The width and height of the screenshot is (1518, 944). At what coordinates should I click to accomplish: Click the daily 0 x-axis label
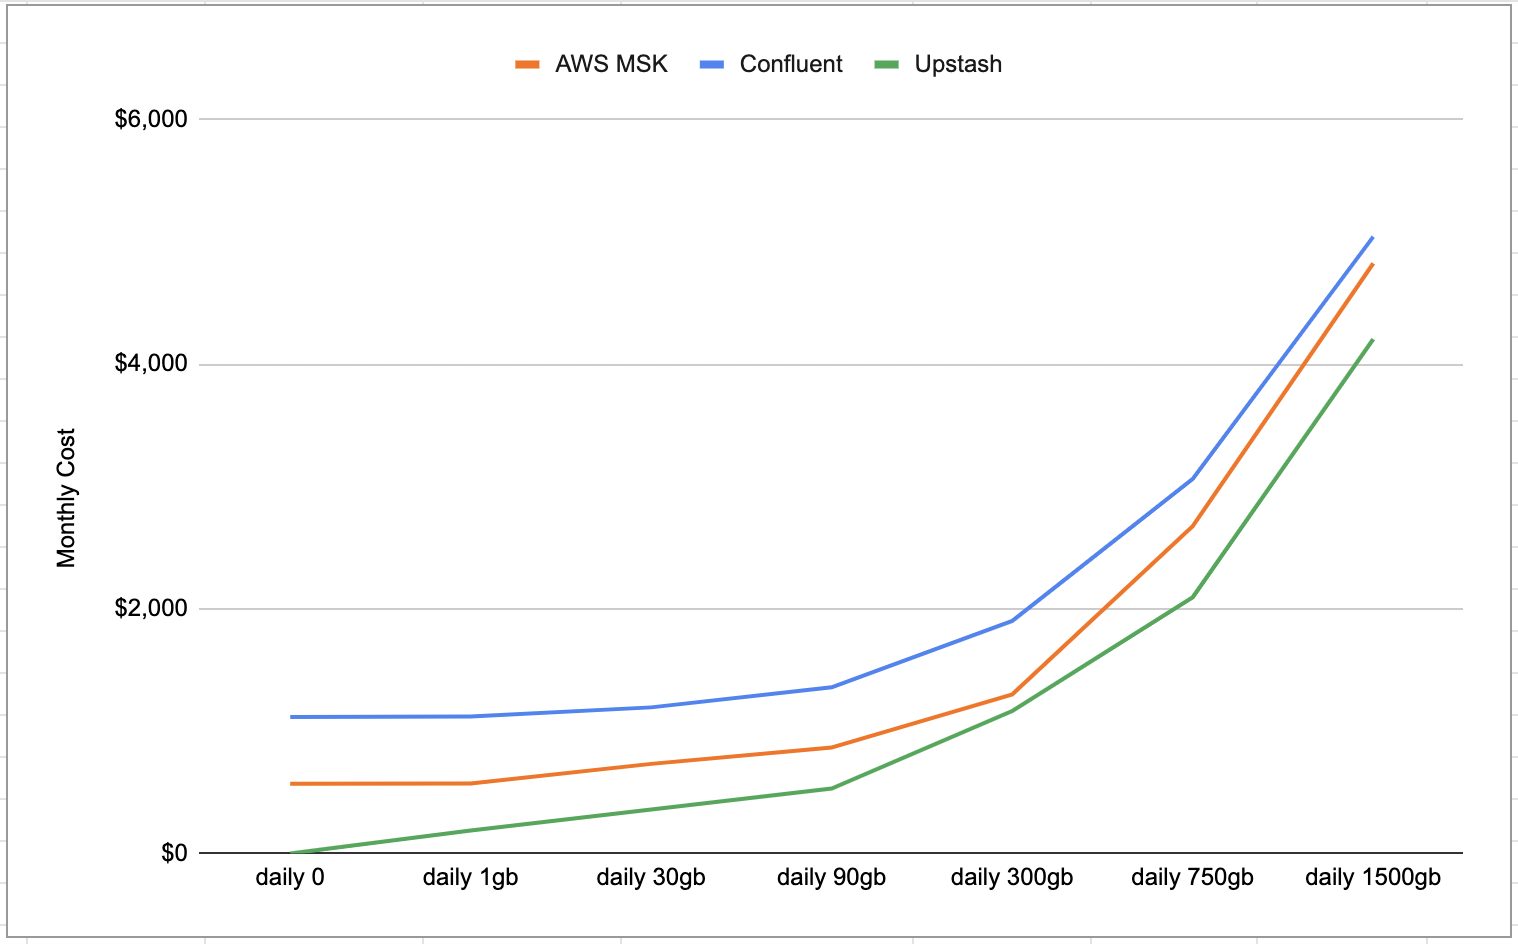(x=290, y=877)
